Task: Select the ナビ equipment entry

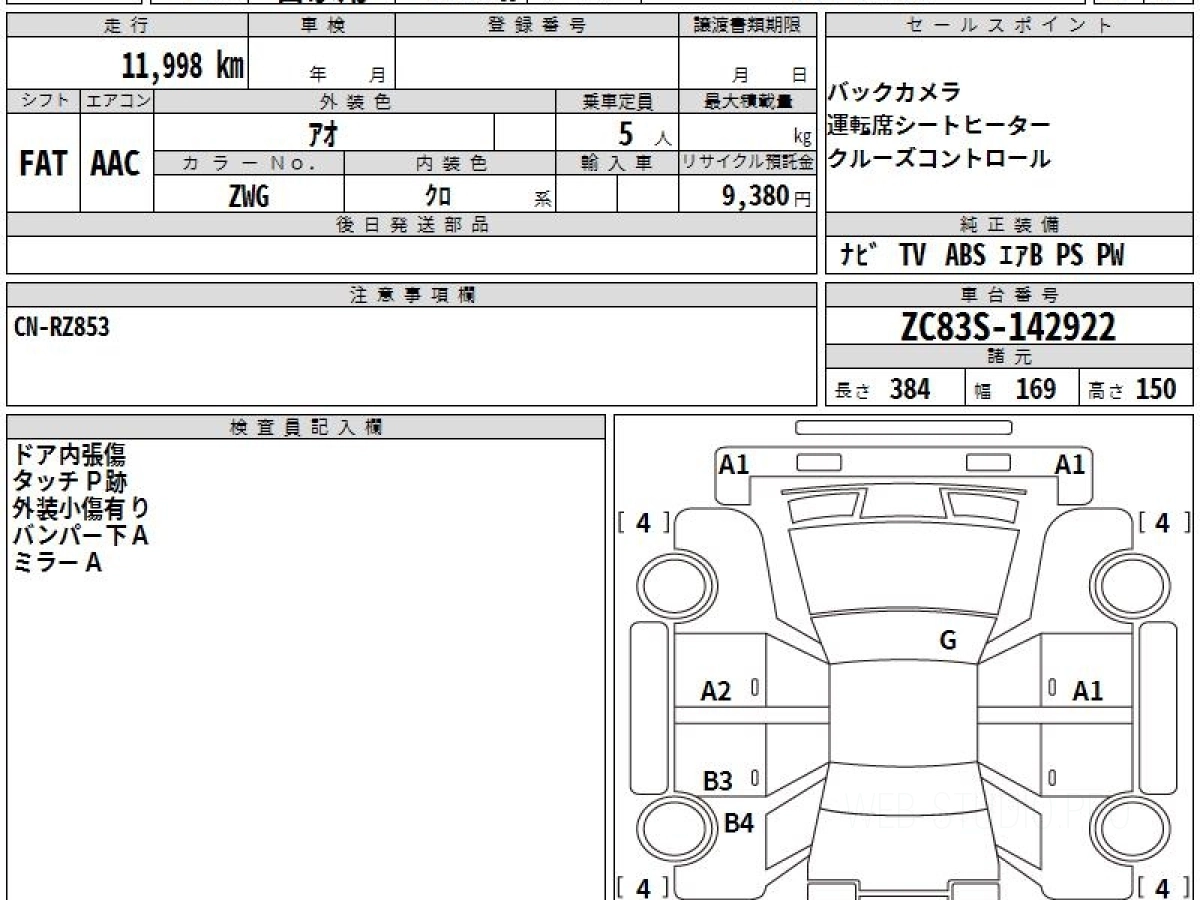Action: click(859, 256)
